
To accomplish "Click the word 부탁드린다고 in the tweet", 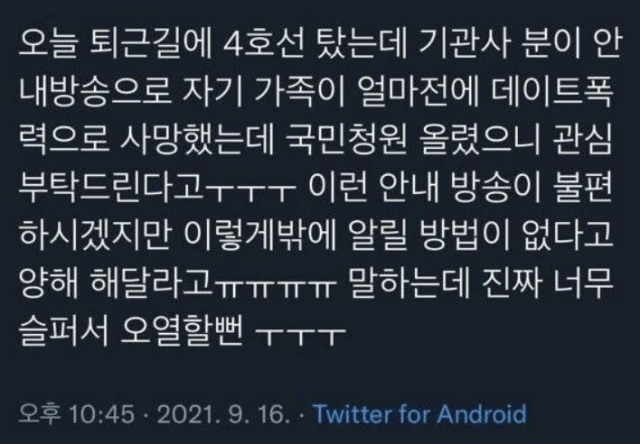I will point(111,187).
